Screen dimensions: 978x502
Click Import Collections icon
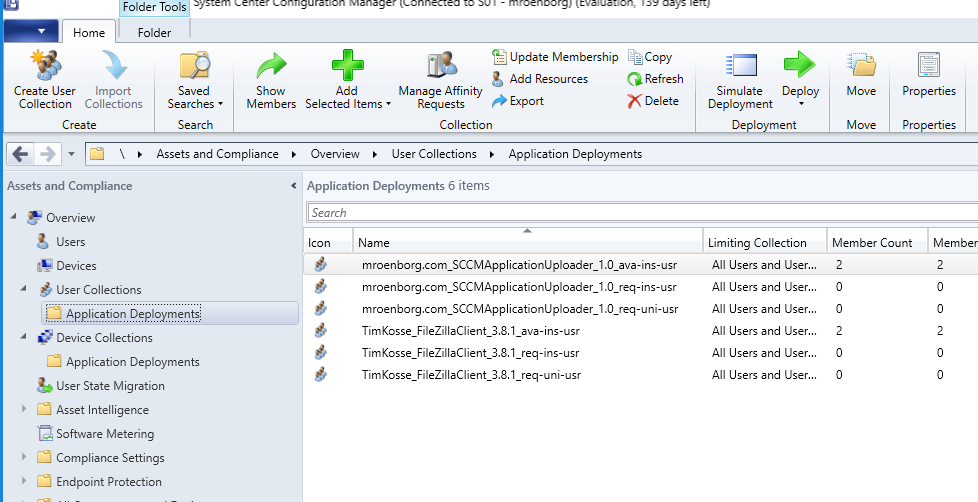coord(114,65)
